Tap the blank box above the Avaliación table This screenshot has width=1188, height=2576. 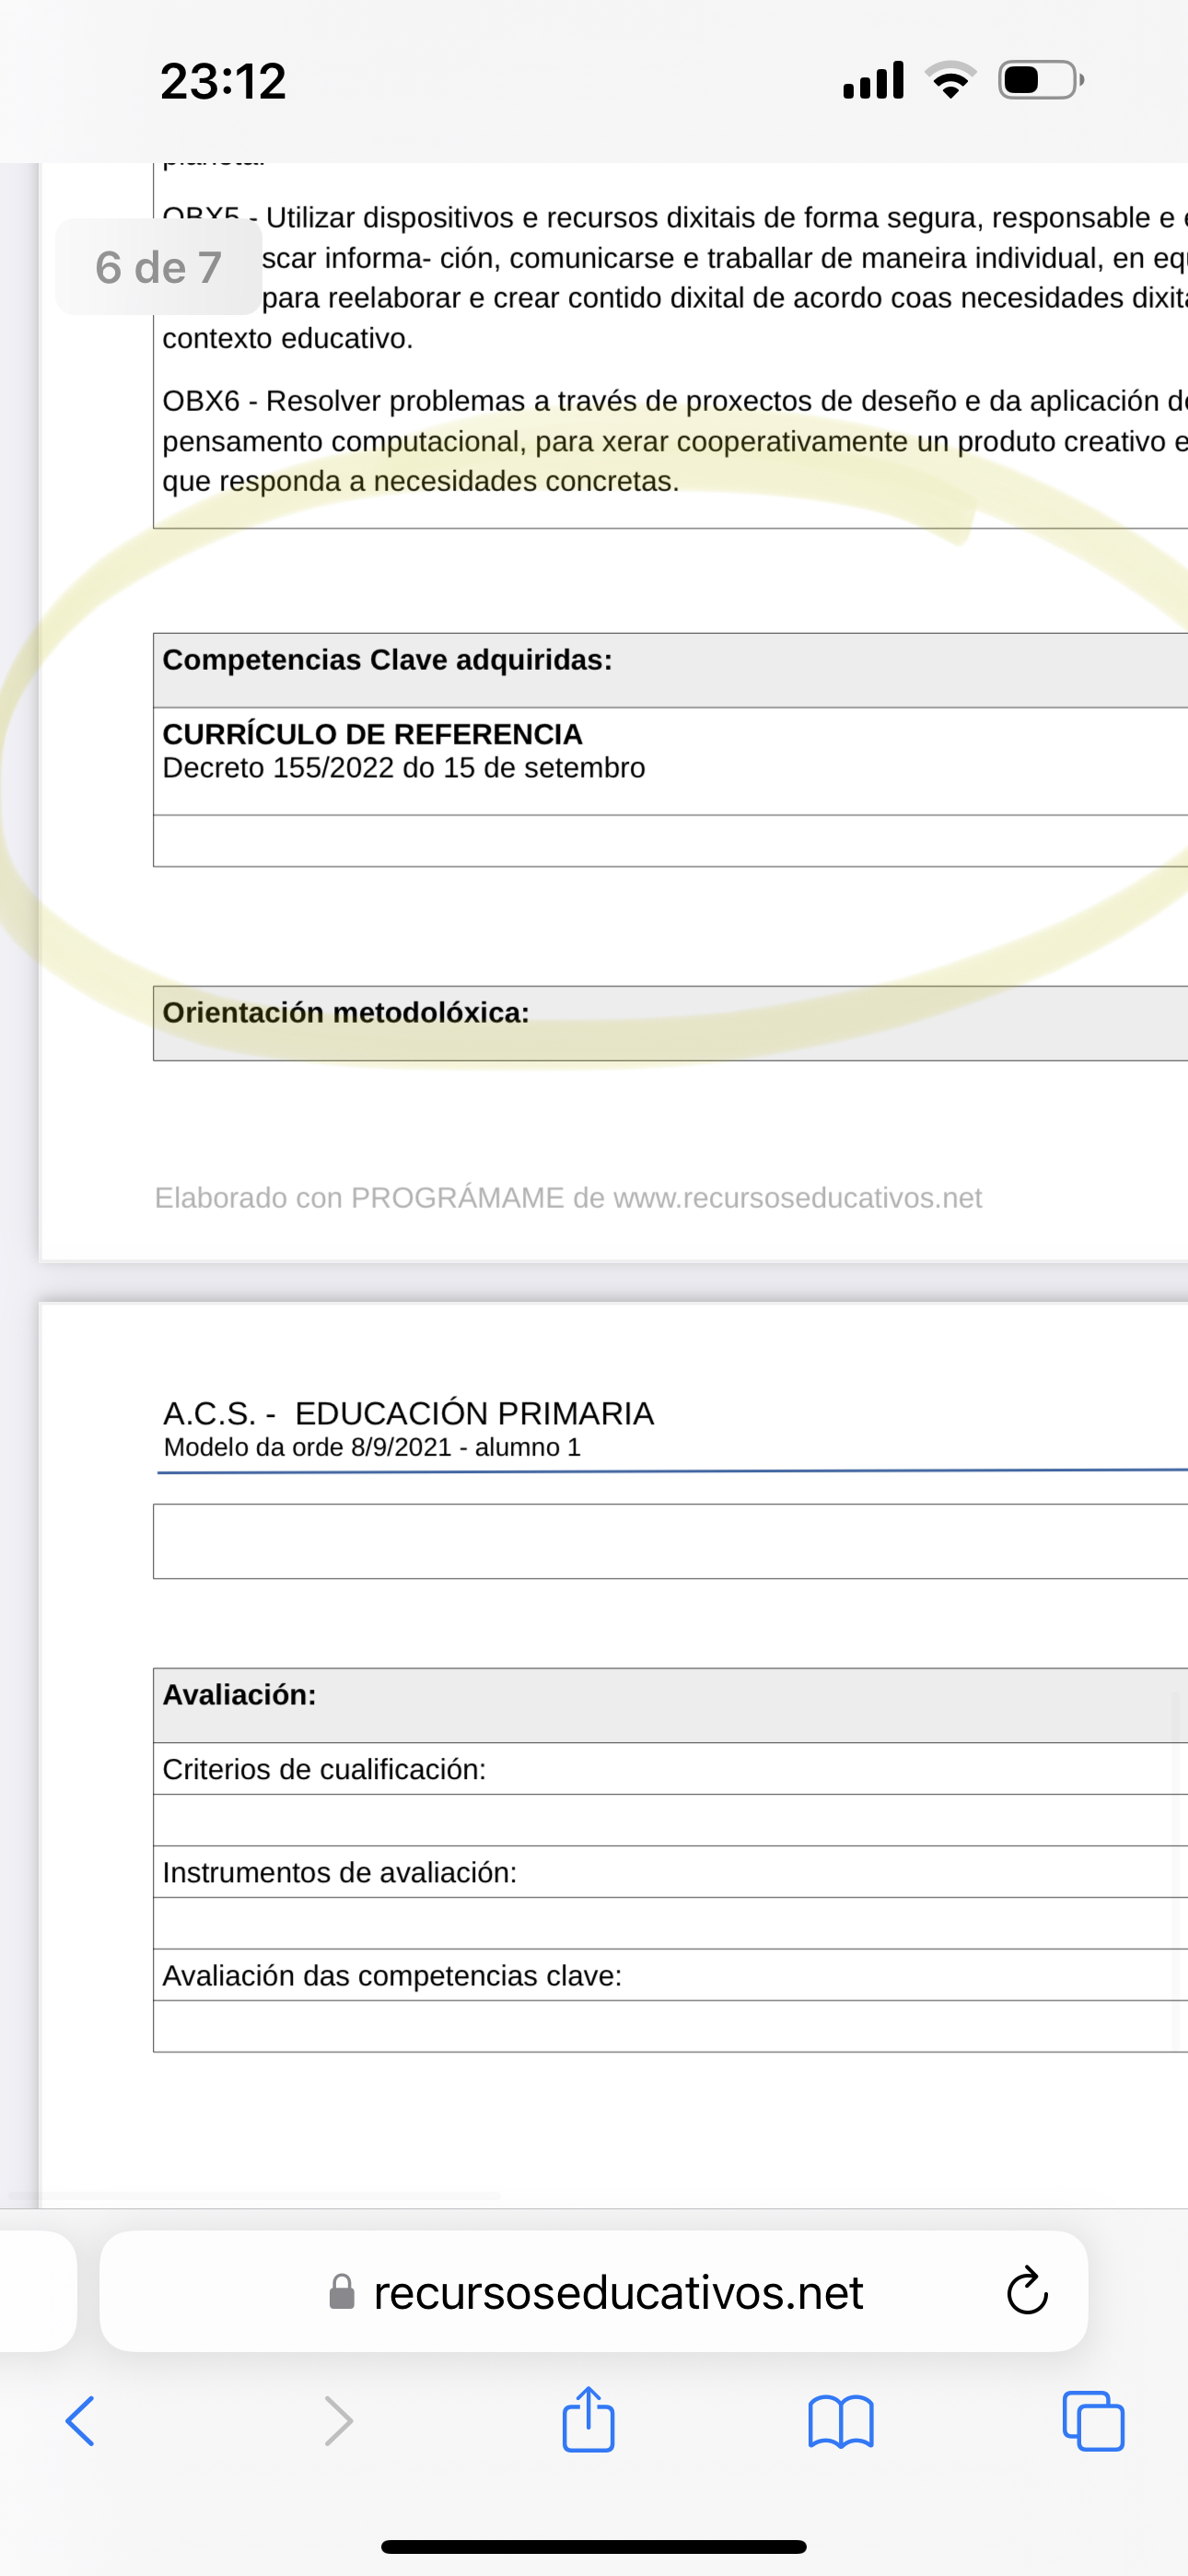point(670,1541)
